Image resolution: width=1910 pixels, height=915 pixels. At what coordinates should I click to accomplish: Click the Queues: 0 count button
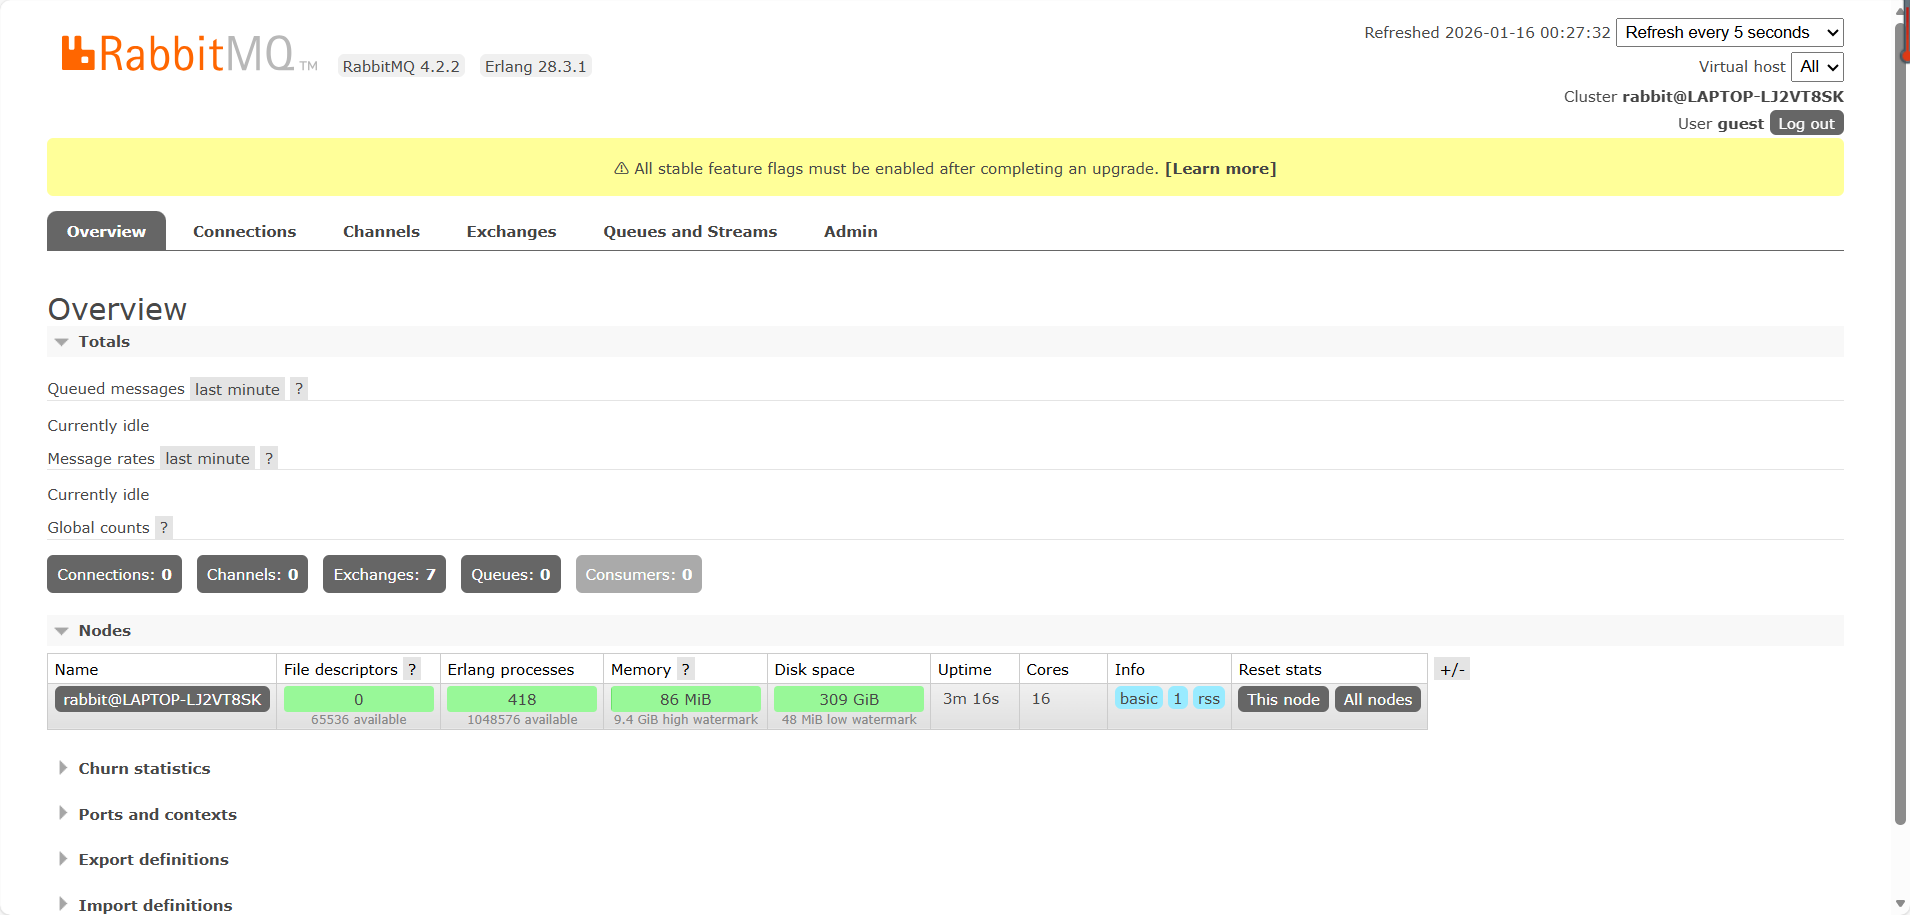[510, 574]
